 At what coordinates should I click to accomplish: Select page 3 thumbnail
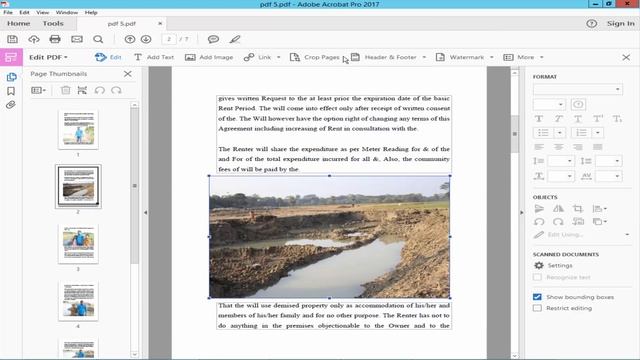tap(78, 244)
